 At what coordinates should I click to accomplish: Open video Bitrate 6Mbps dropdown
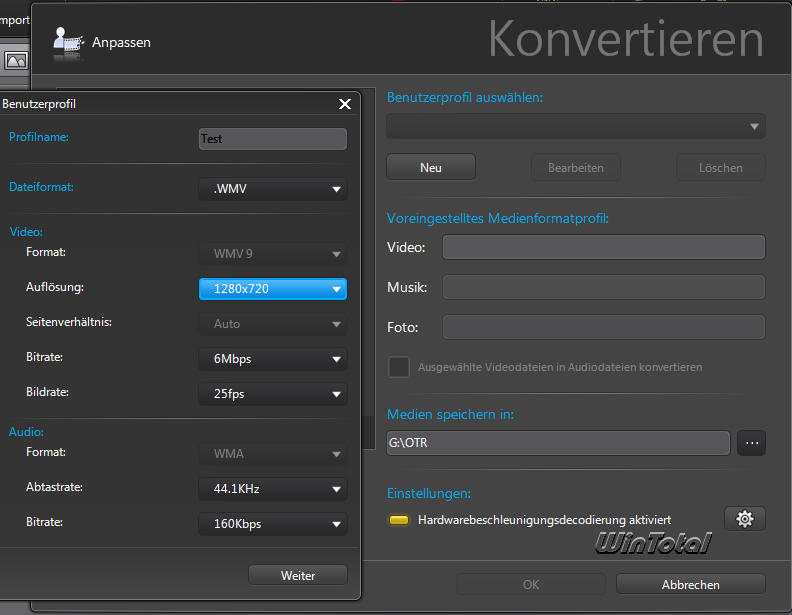coord(273,359)
